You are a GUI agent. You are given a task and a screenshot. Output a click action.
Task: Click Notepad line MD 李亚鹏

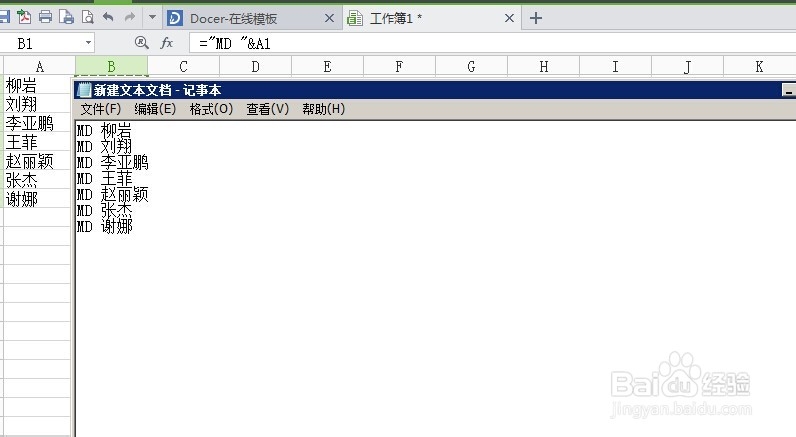112,162
